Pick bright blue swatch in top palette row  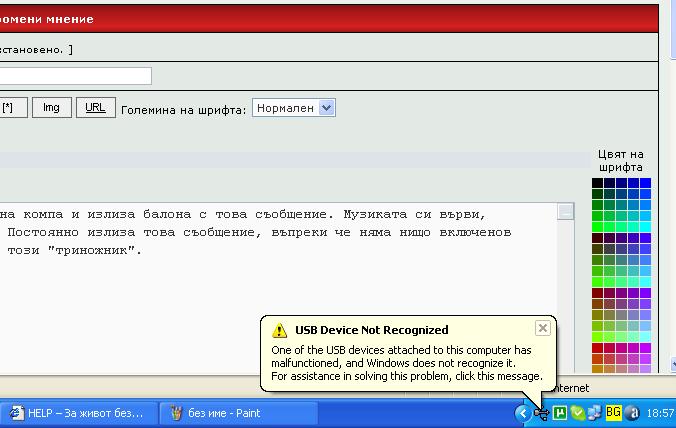(x=645, y=183)
